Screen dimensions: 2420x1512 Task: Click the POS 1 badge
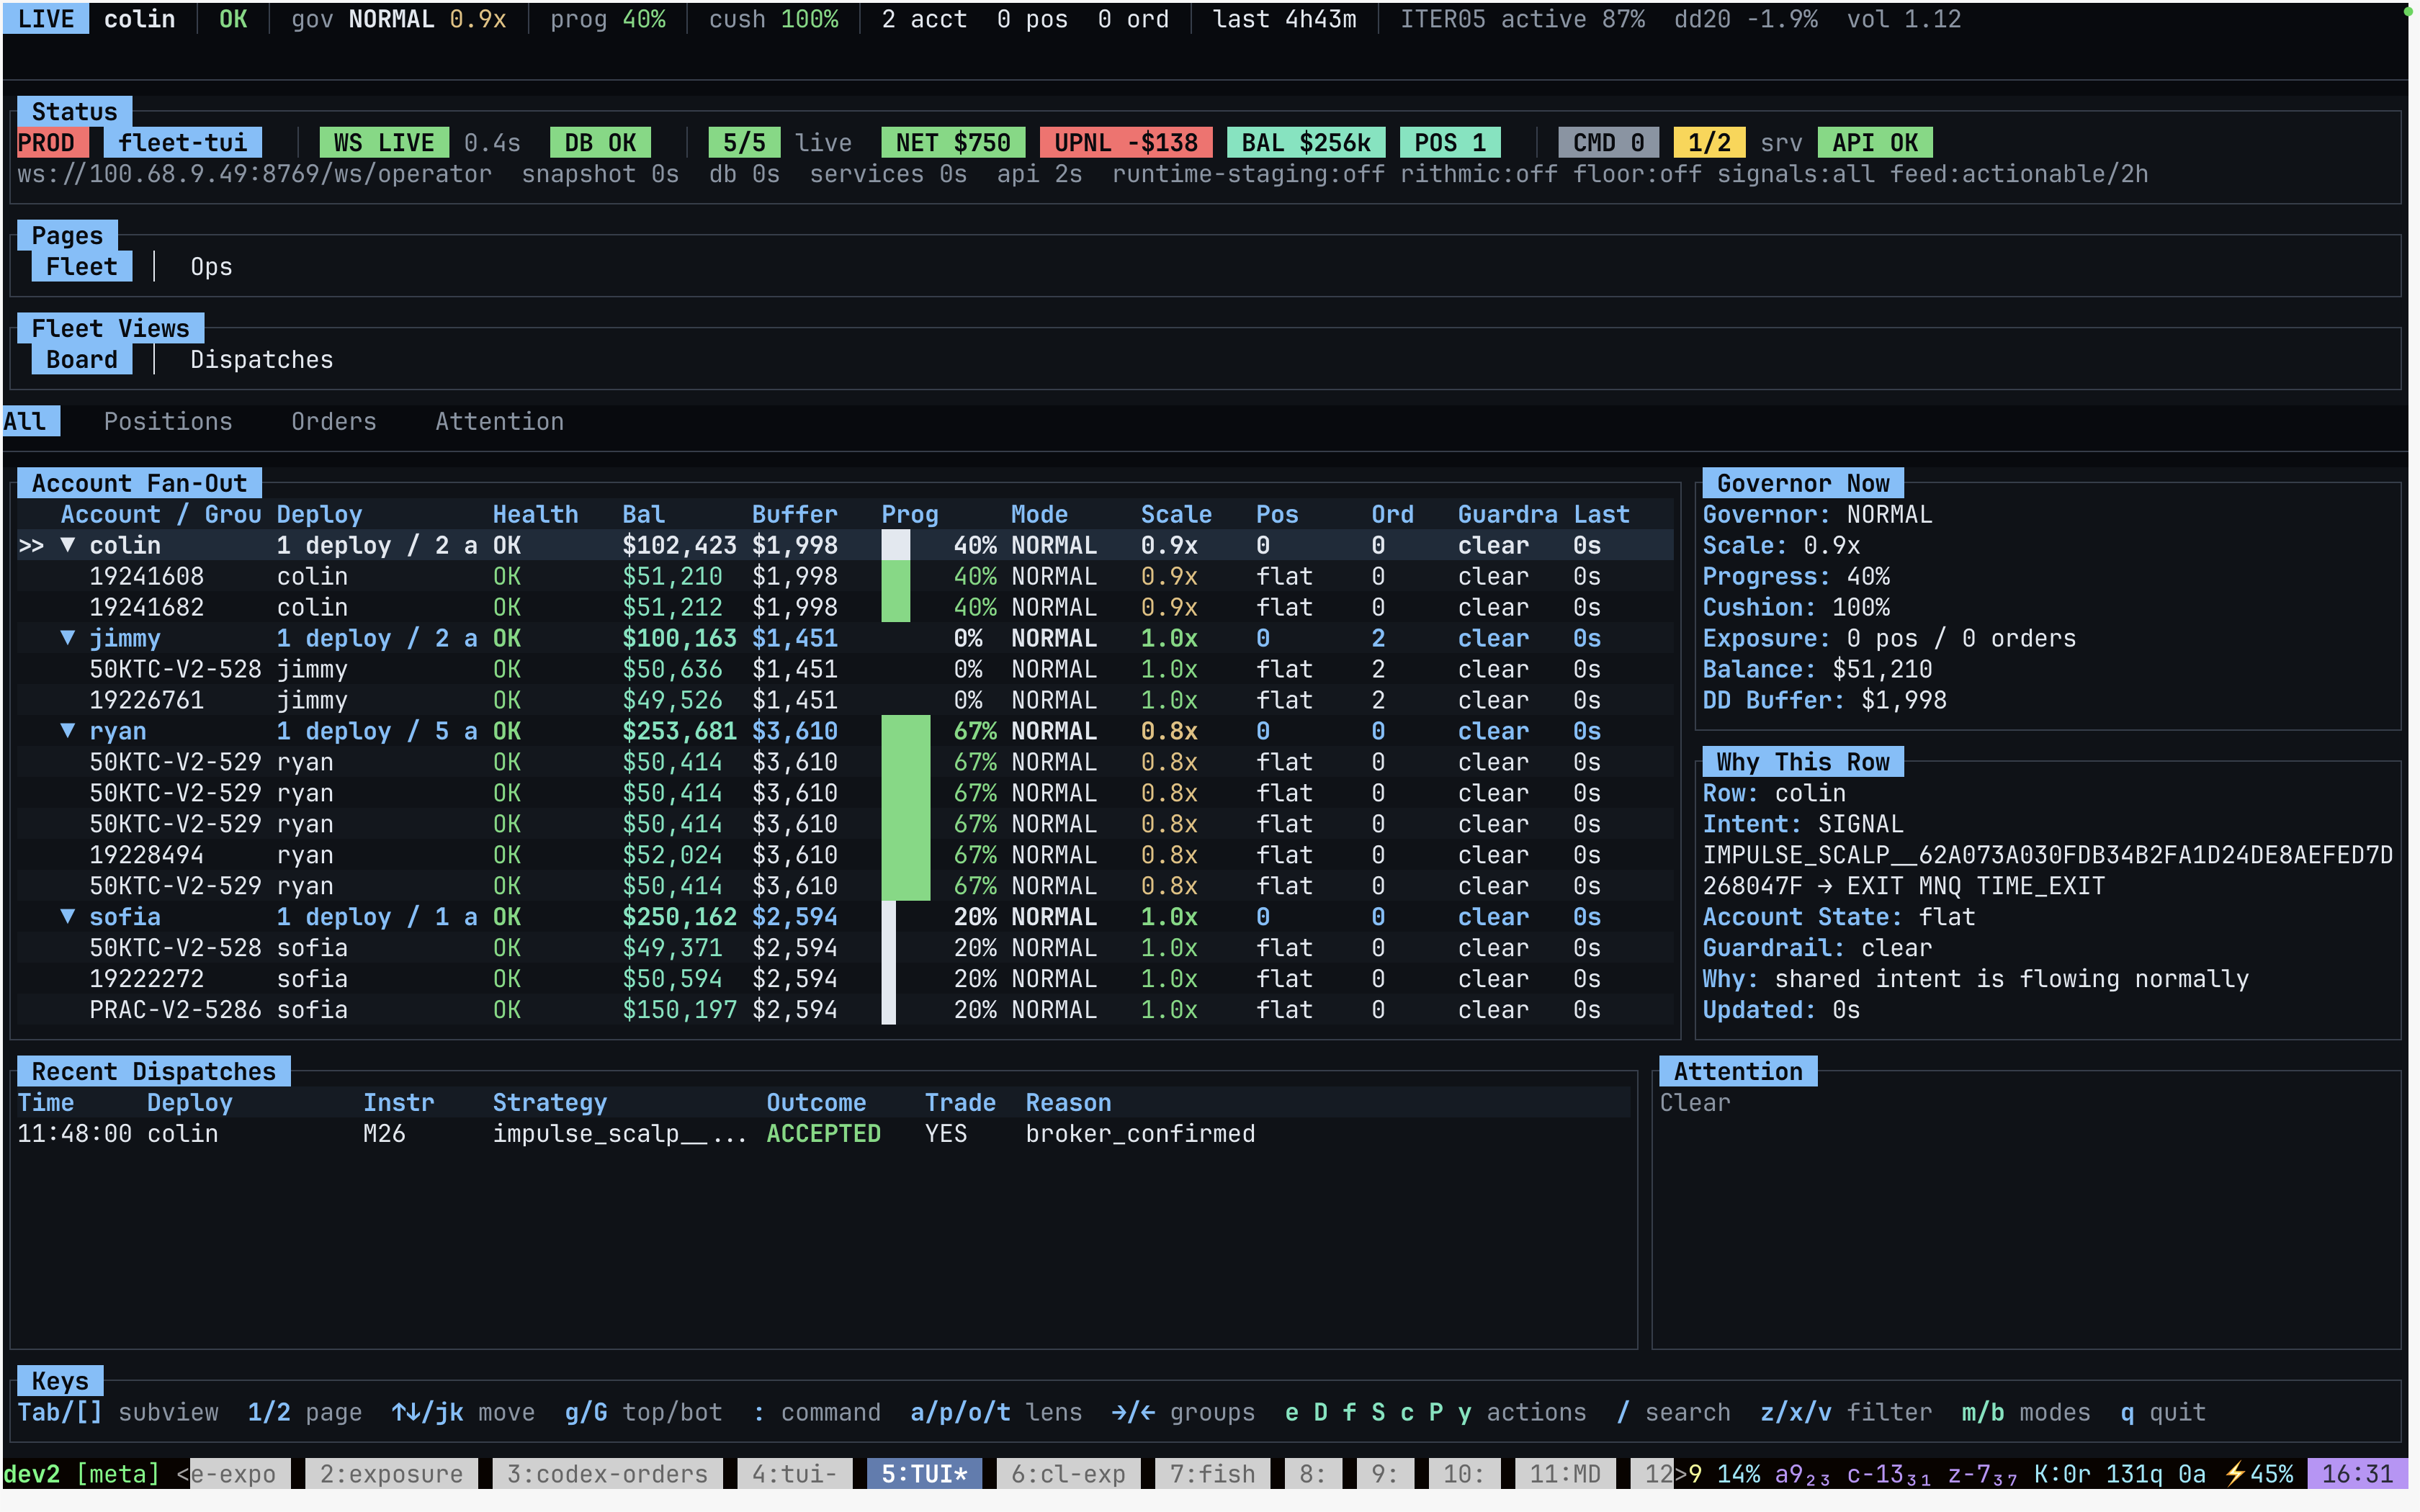[1450, 143]
